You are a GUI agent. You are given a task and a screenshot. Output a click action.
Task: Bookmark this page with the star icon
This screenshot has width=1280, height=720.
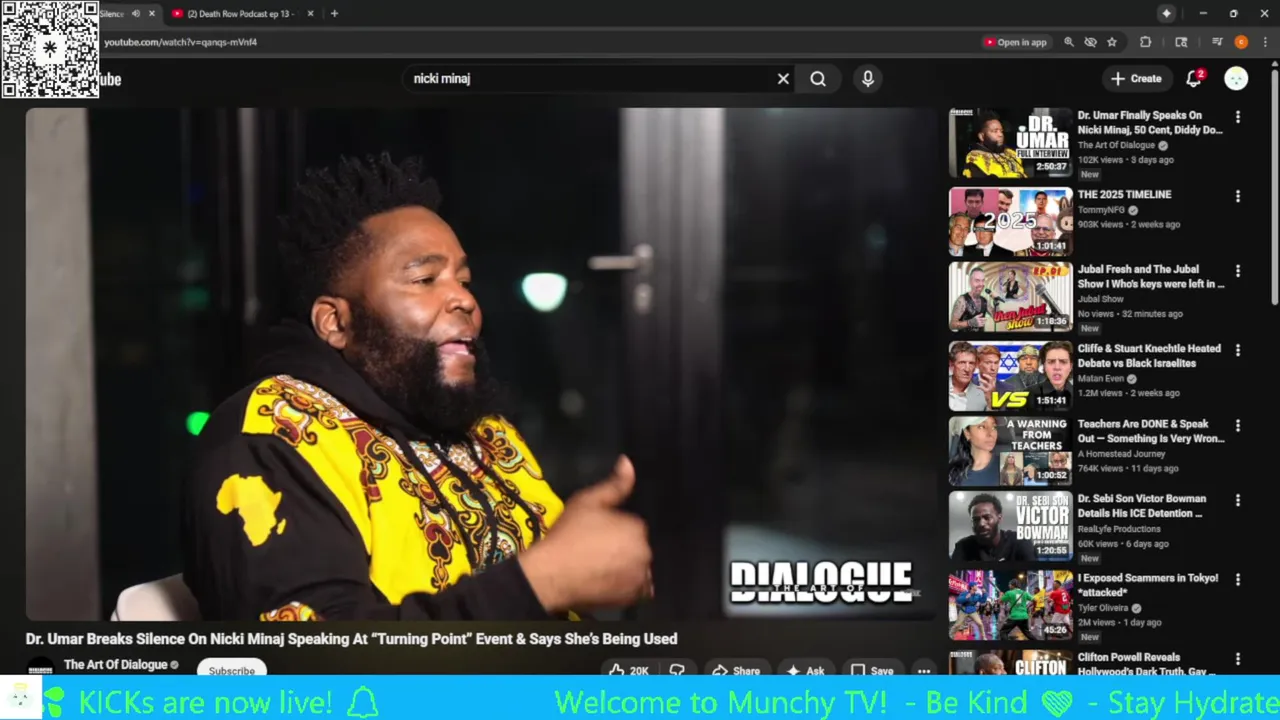coord(1112,42)
